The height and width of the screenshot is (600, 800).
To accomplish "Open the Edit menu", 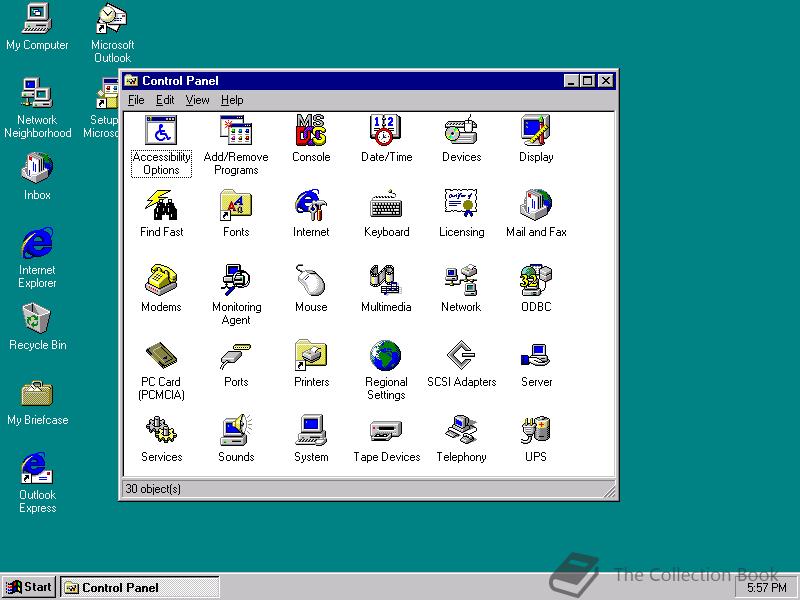I will [x=165, y=100].
